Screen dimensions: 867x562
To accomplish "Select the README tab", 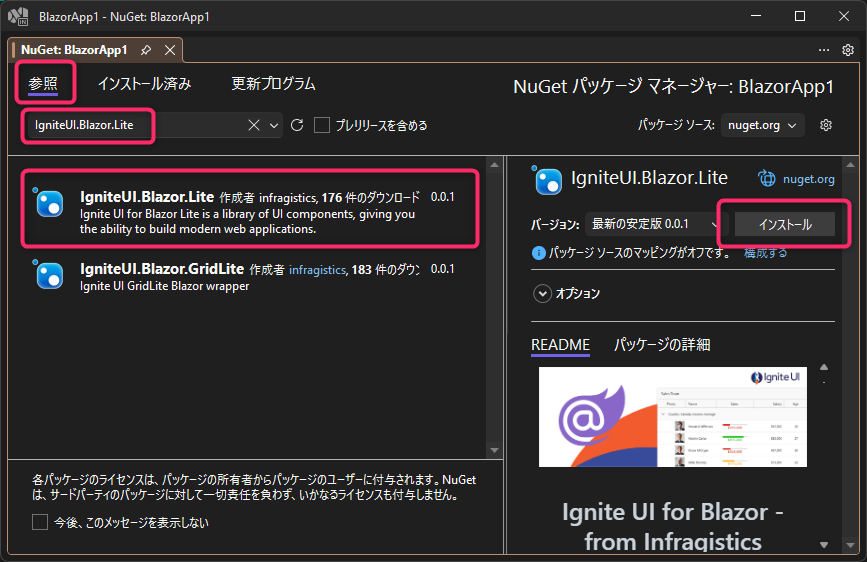I will (x=560, y=345).
